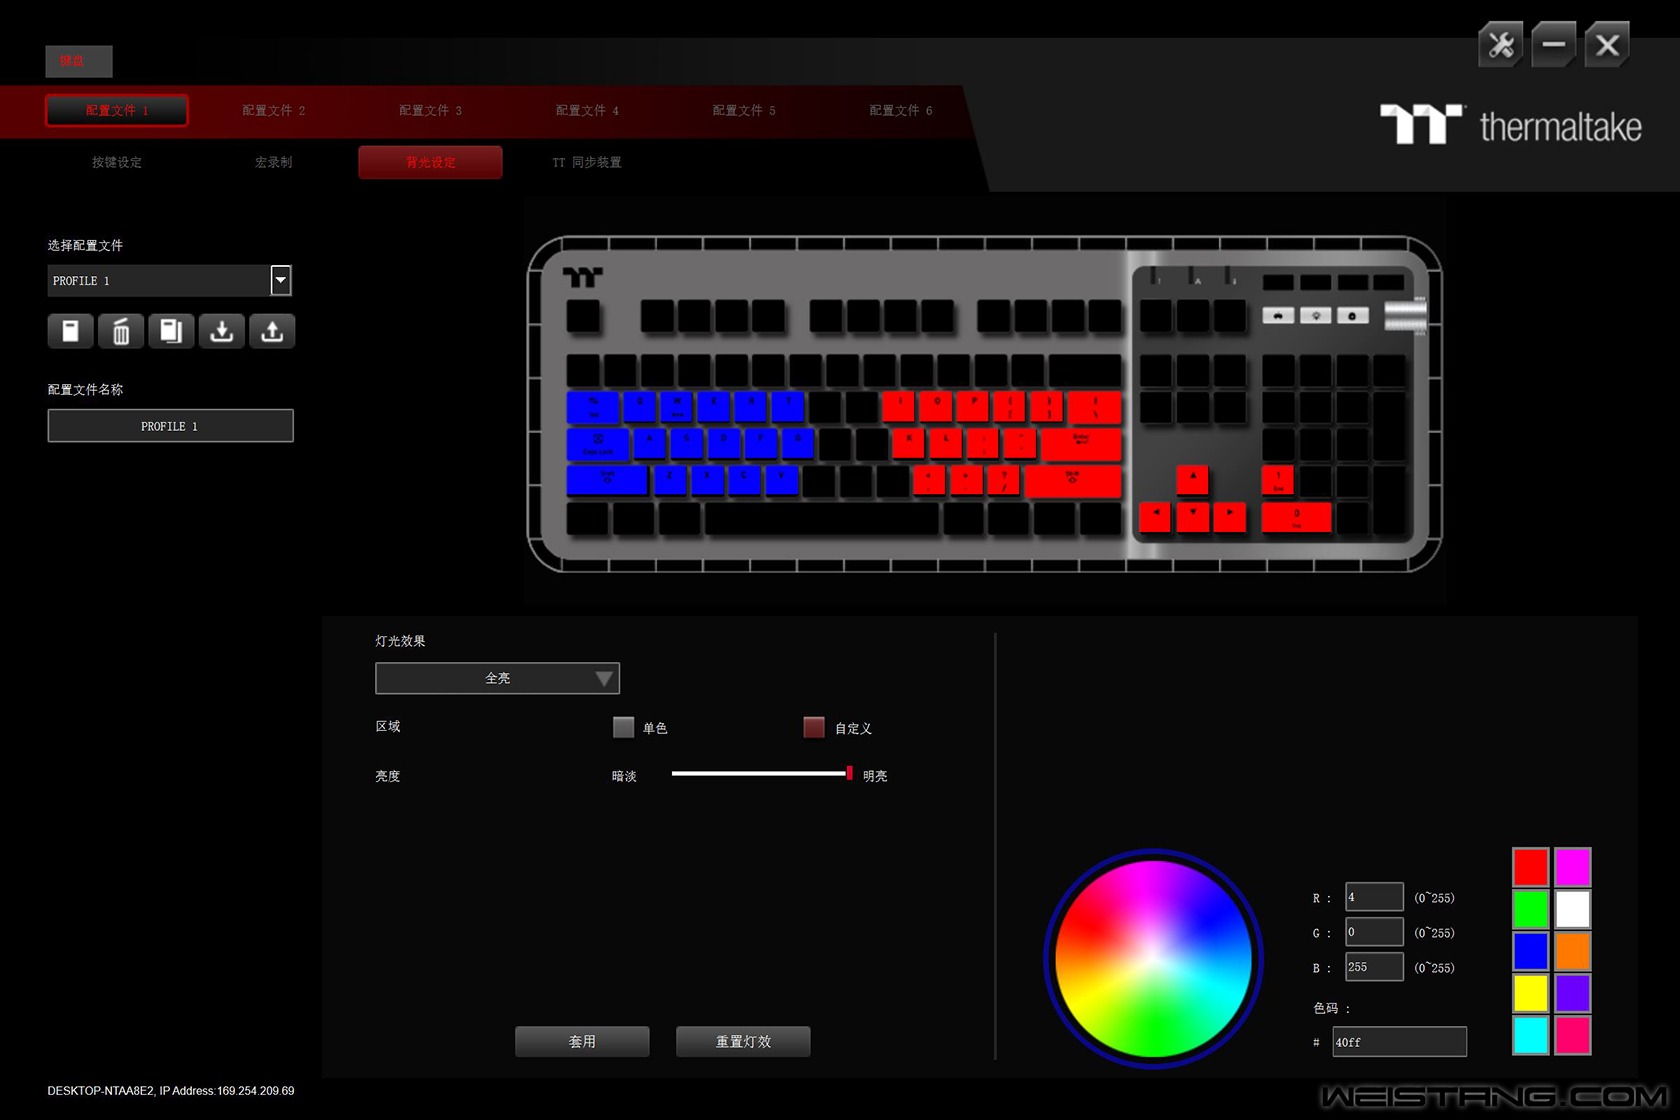Select the red right arrow key
The height and width of the screenshot is (1120, 1680).
[x=1229, y=517]
